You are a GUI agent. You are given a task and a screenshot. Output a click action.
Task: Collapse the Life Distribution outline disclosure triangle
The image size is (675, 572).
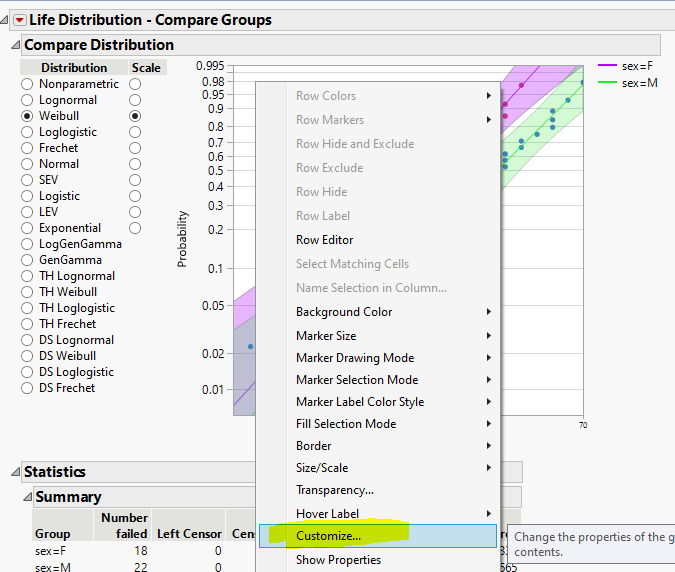click(x=5, y=19)
